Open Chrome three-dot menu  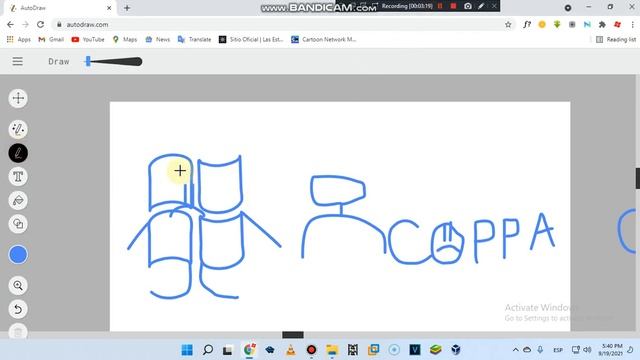coord(632,24)
